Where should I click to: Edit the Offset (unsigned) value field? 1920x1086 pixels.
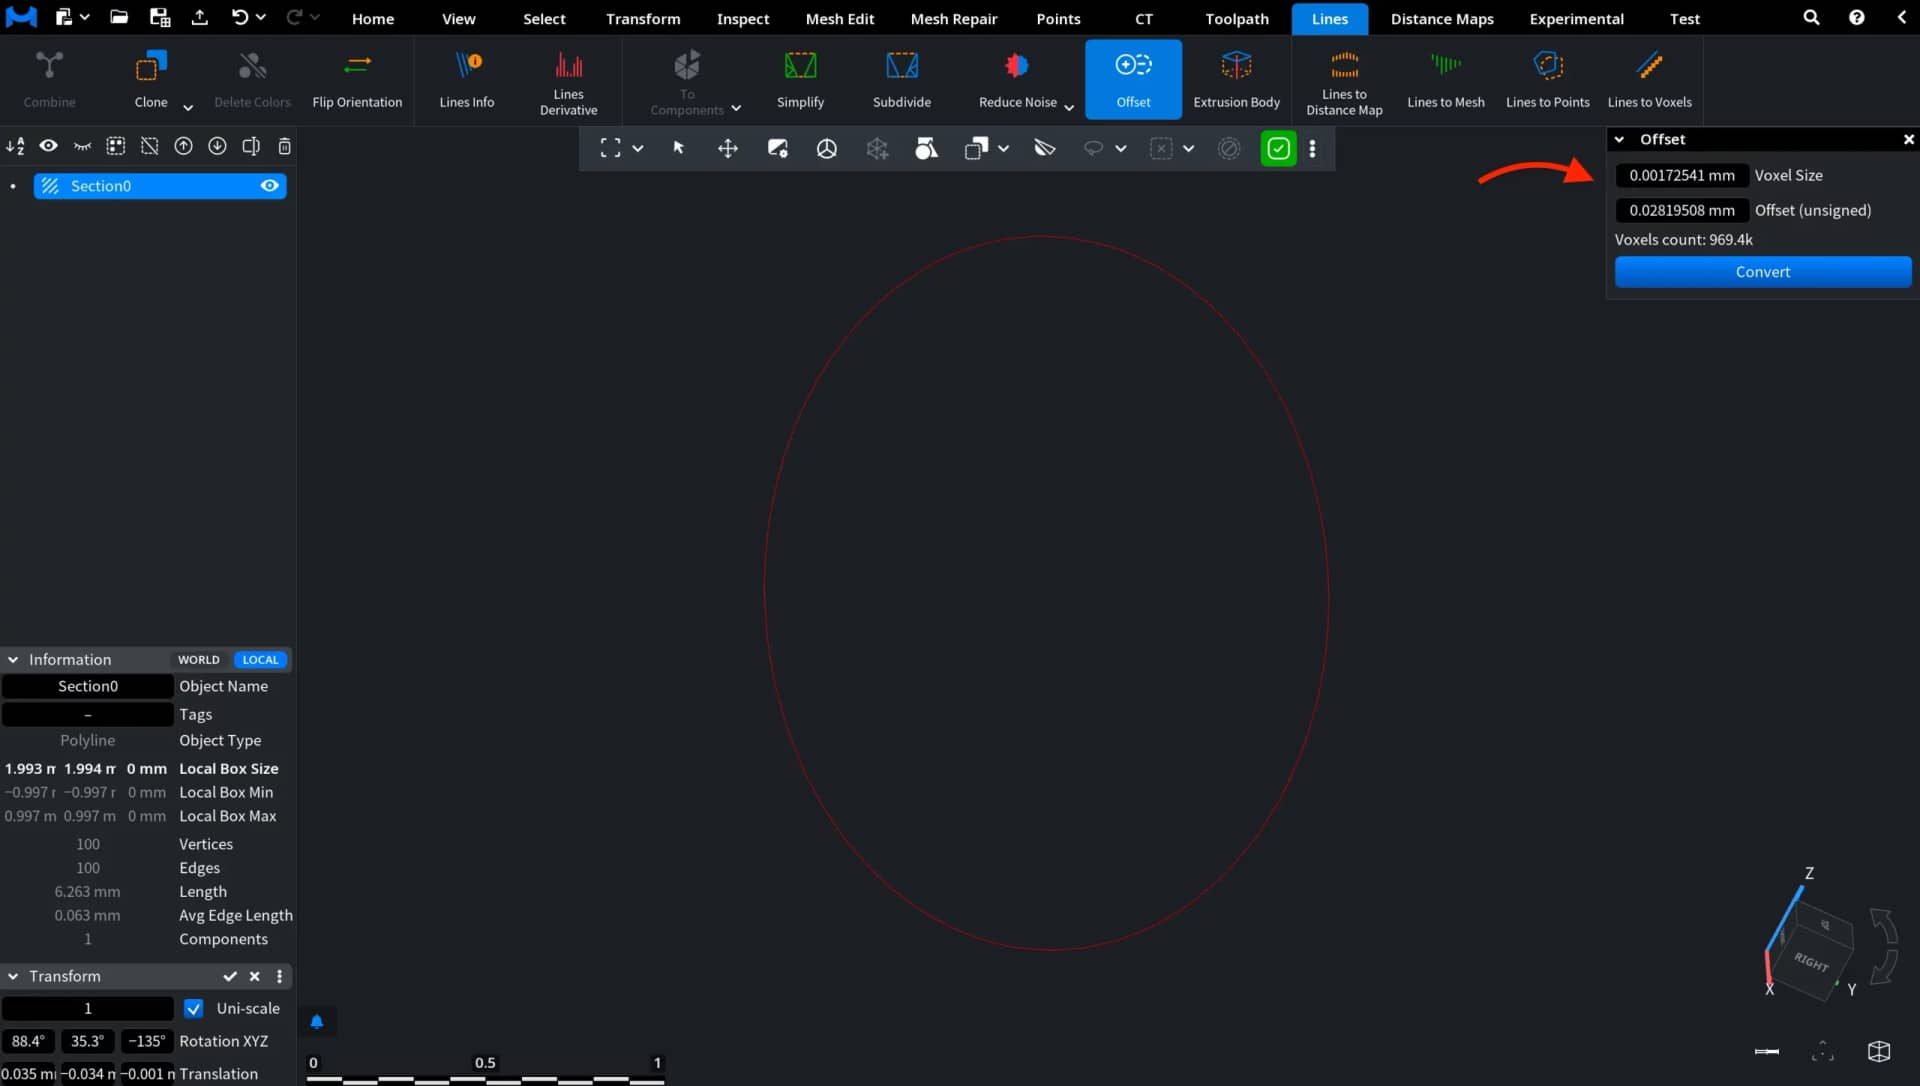point(1681,210)
